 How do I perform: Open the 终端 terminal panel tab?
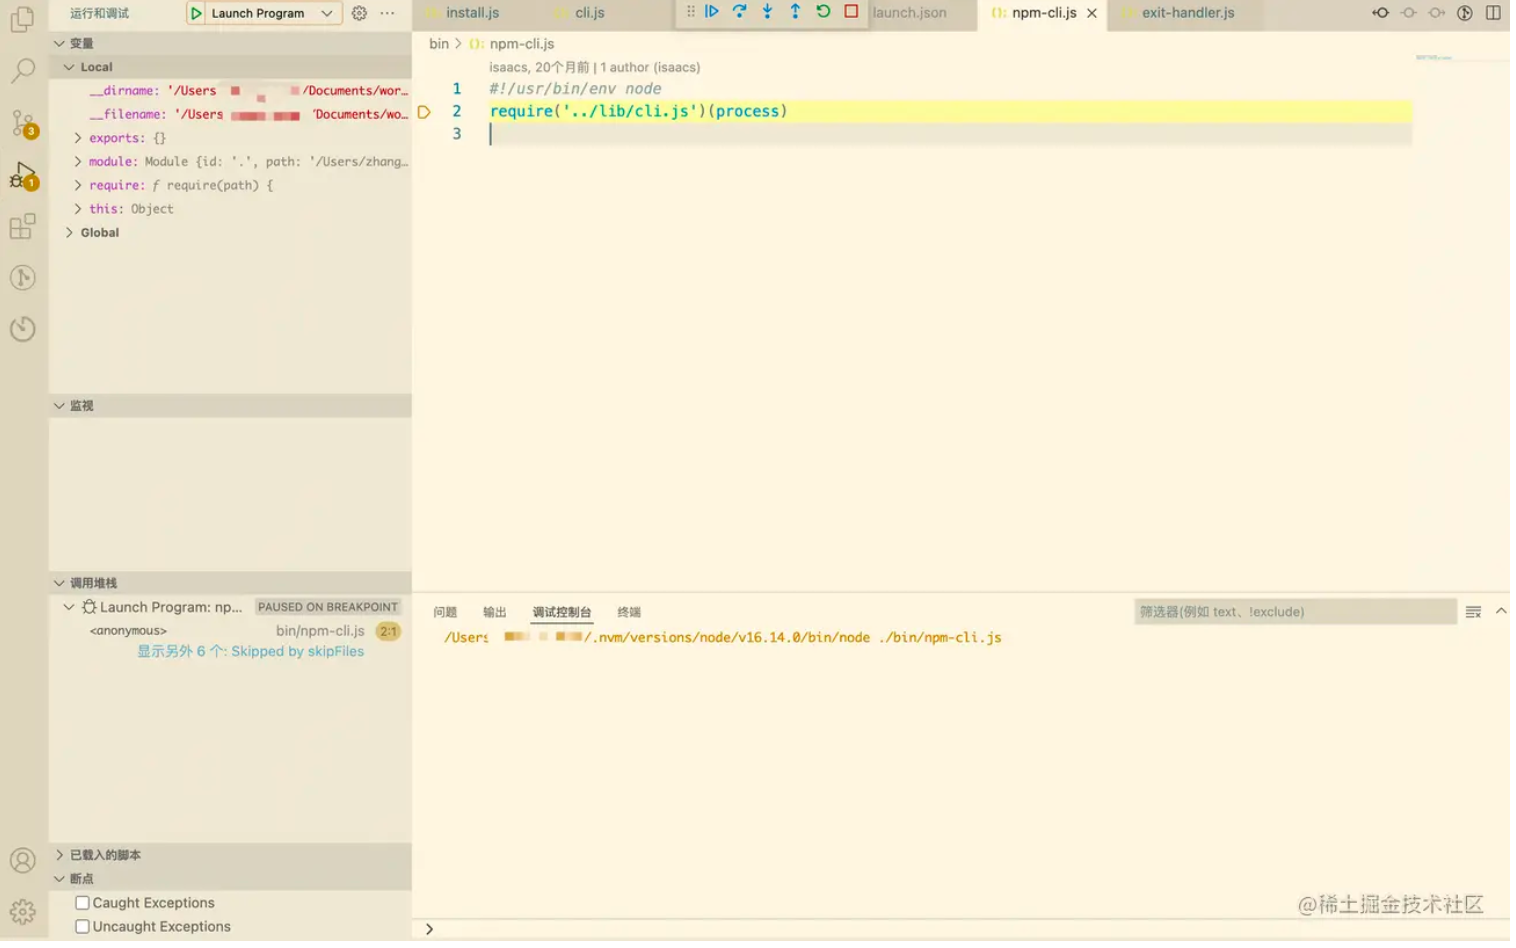[x=628, y=612]
